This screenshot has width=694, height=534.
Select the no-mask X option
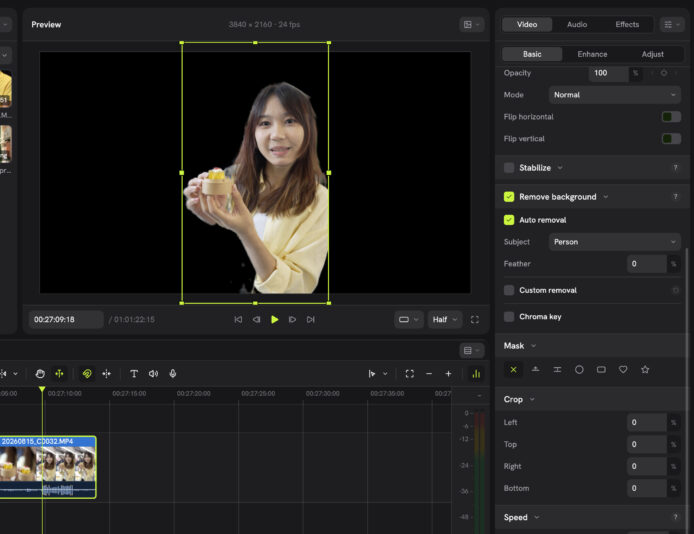coord(513,369)
